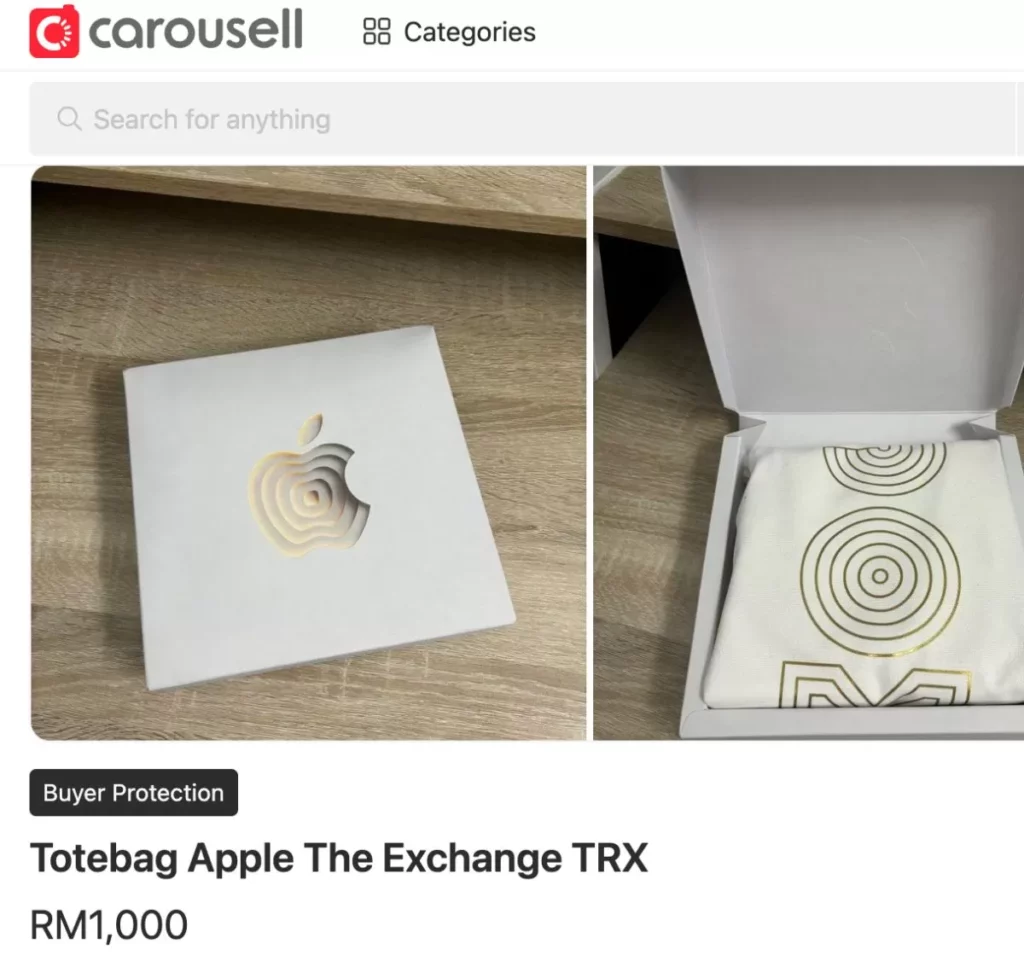This screenshot has width=1024, height=955.
Task: Open listing titled Totebag Apple The Exchange TRX
Action: pyautogui.click(x=339, y=858)
